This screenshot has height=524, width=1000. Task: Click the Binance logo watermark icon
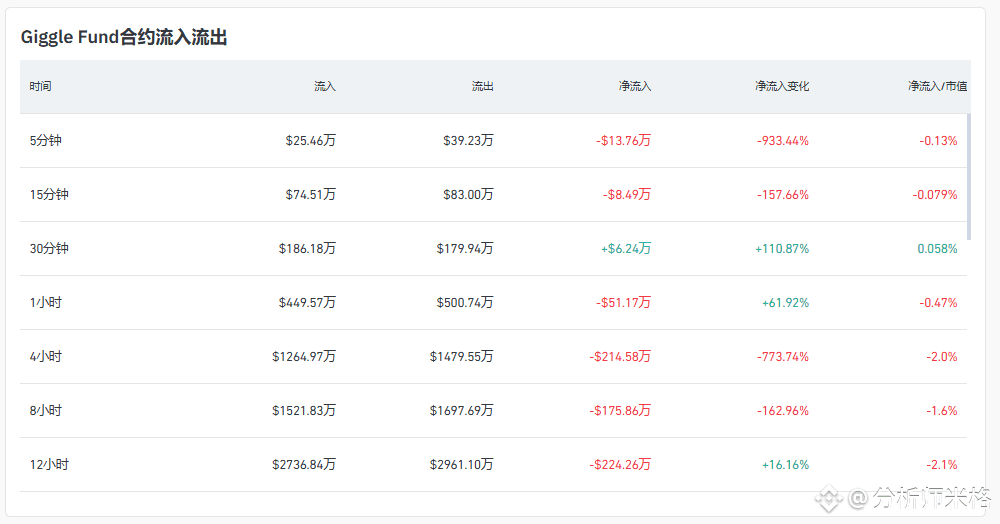(828, 497)
